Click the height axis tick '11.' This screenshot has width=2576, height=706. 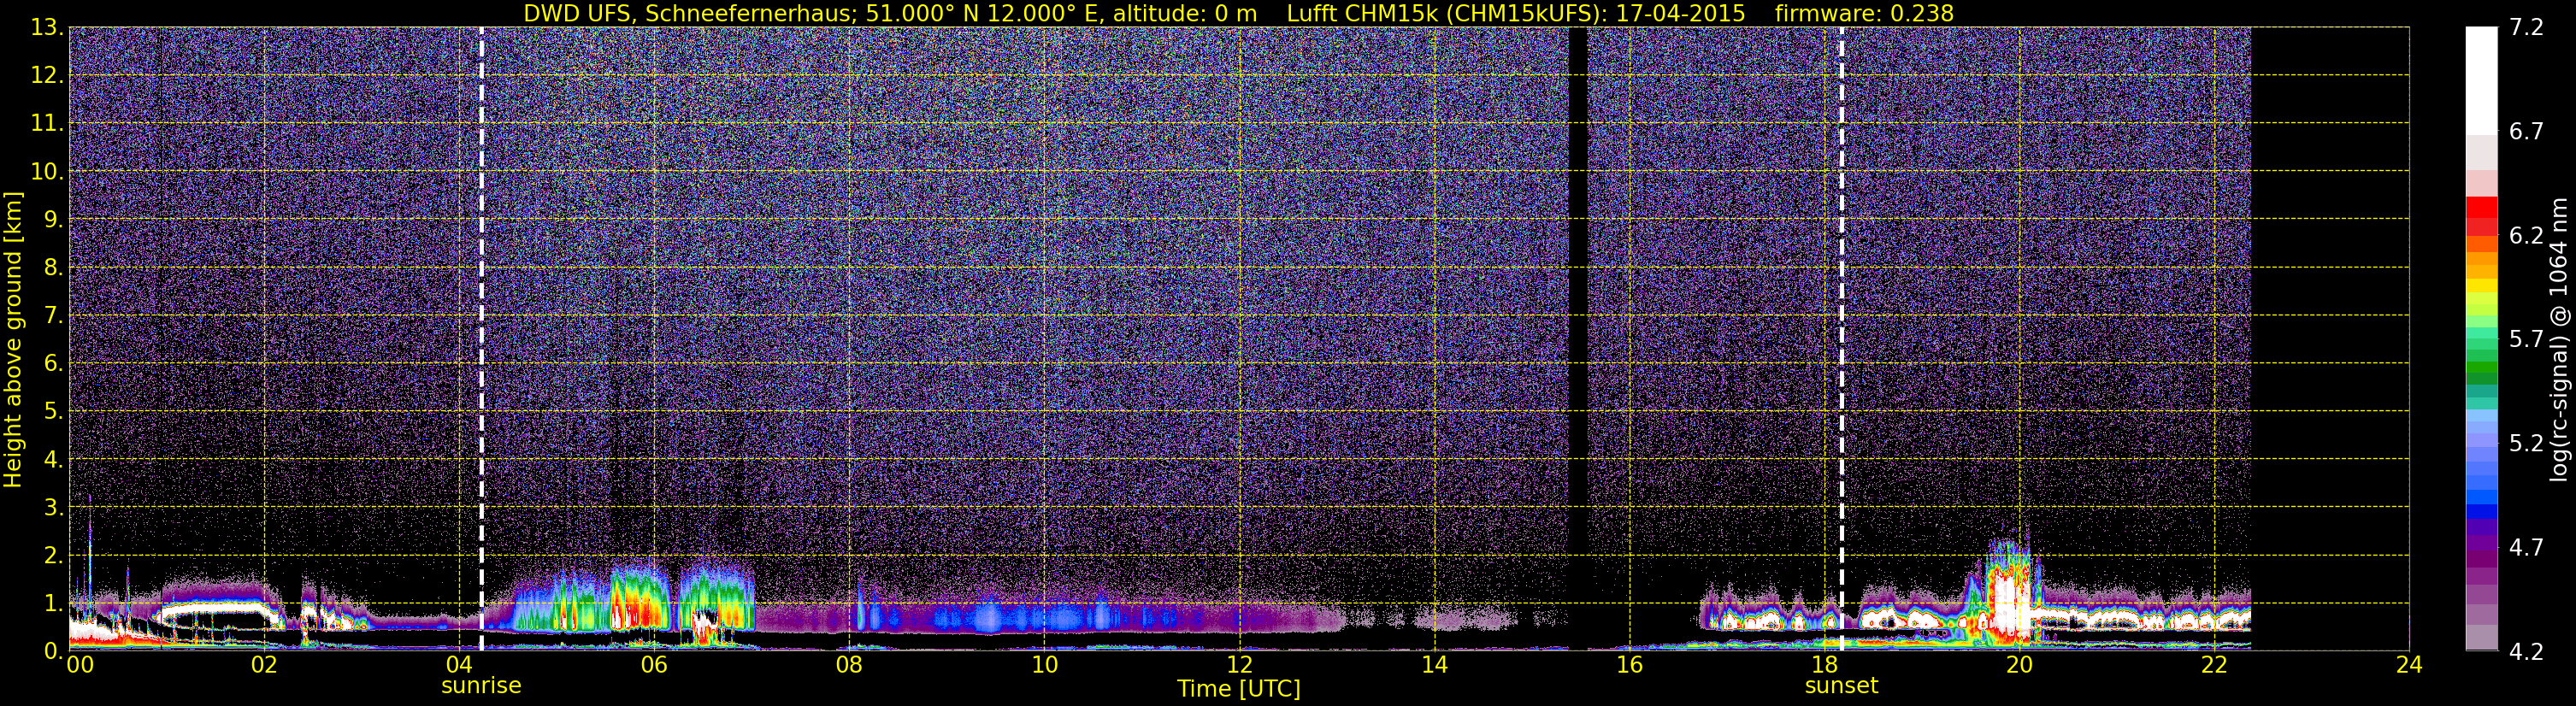[x=46, y=124]
